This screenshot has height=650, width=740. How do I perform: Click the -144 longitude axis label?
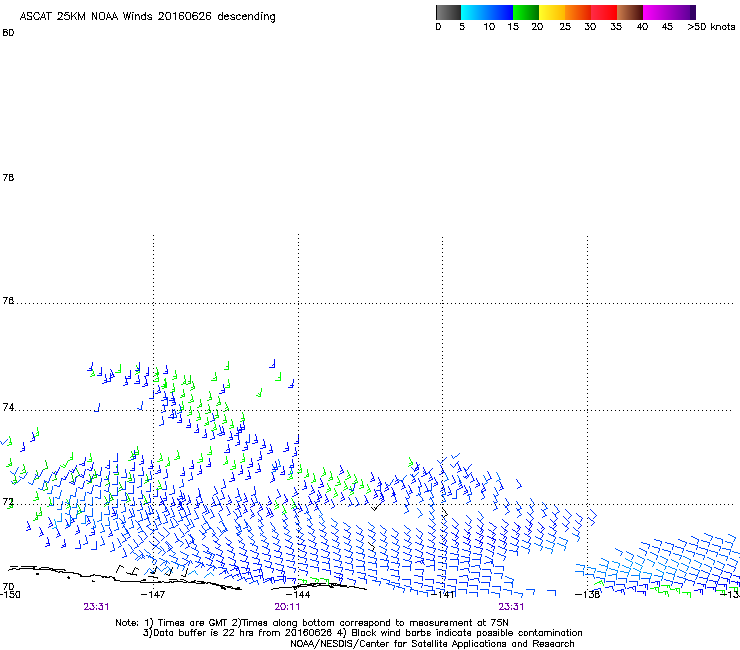click(298, 594)
